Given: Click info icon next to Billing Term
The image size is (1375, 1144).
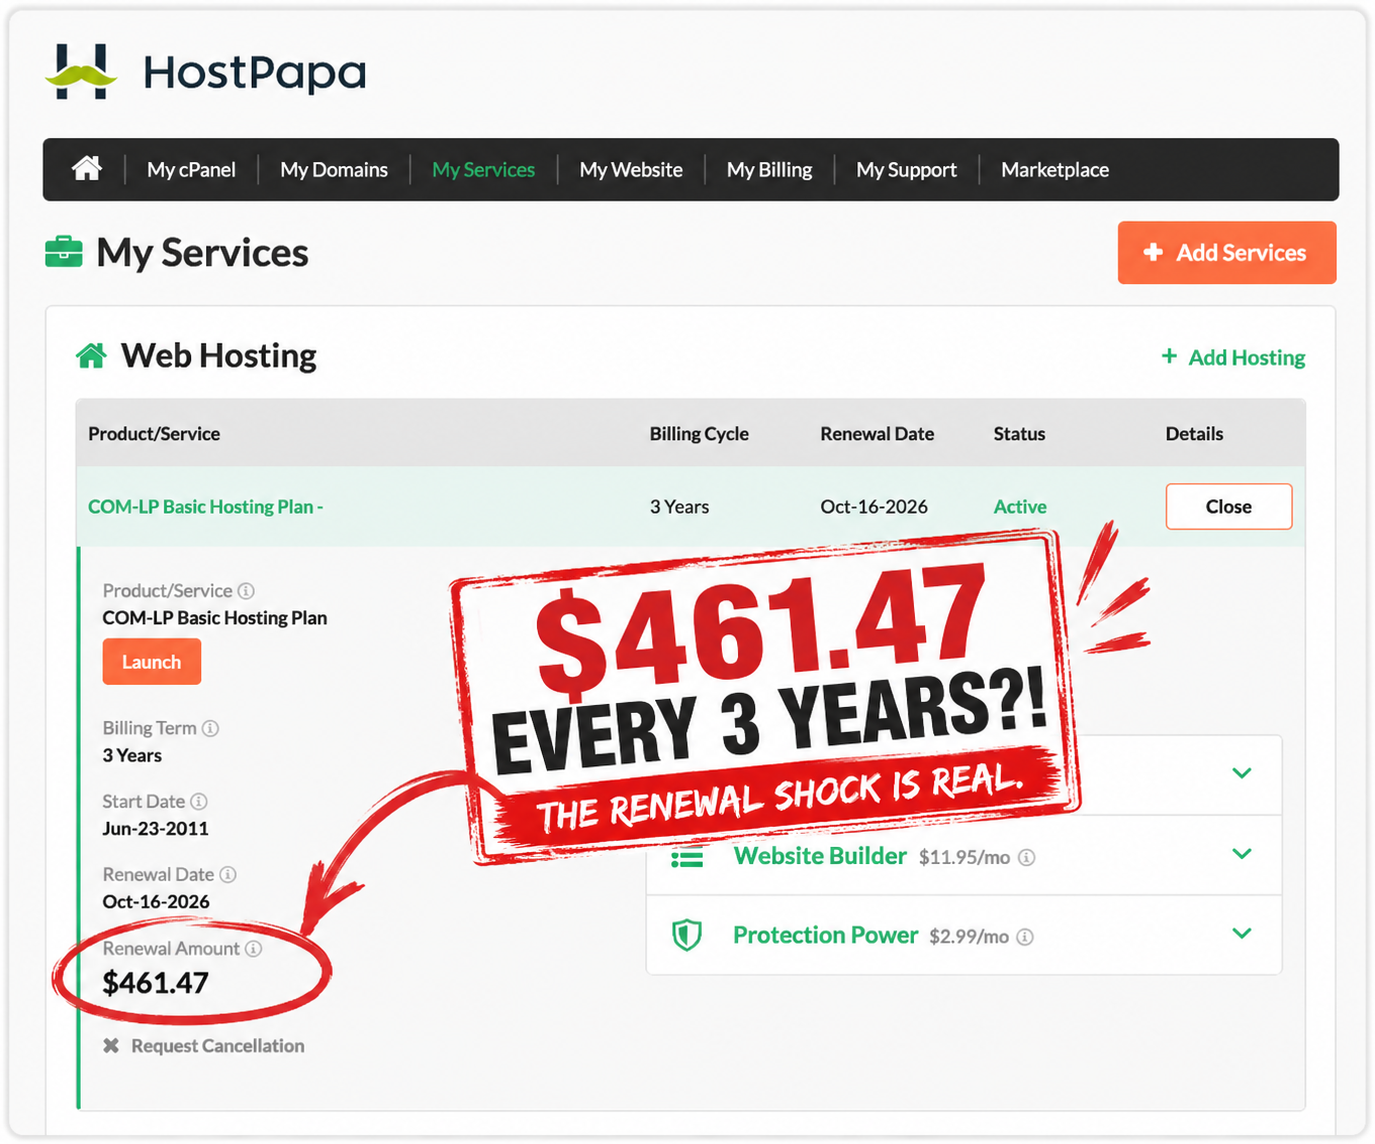Looking at the screenshot, I should tap(210, 728).
